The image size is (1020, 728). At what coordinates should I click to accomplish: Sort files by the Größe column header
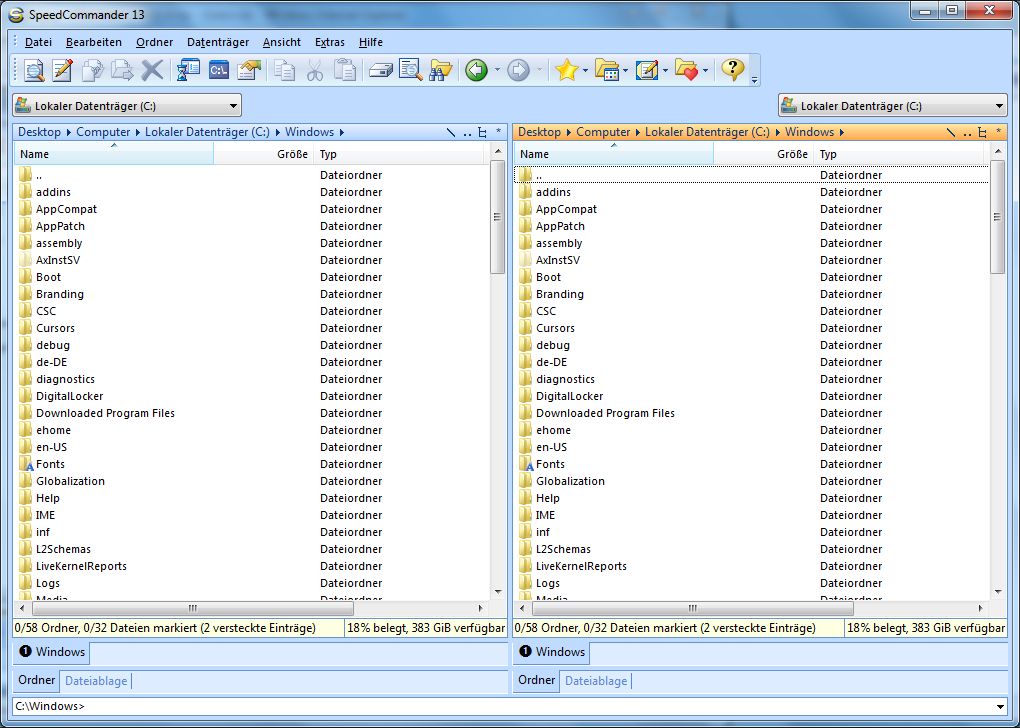point(292,154)
